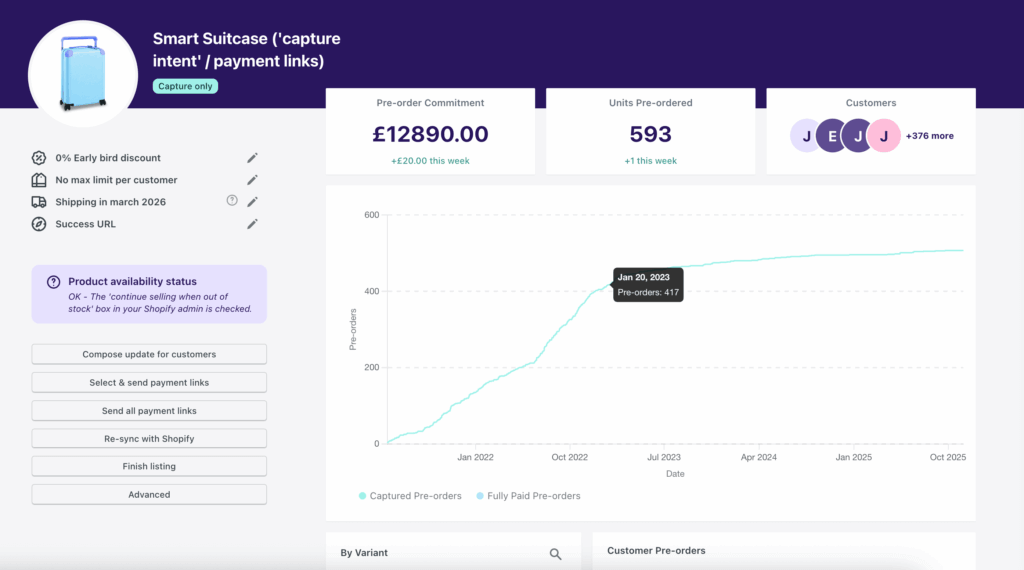1024x570 pixels.
Task: Click the truck shipping icon
Action: [39, 202]
